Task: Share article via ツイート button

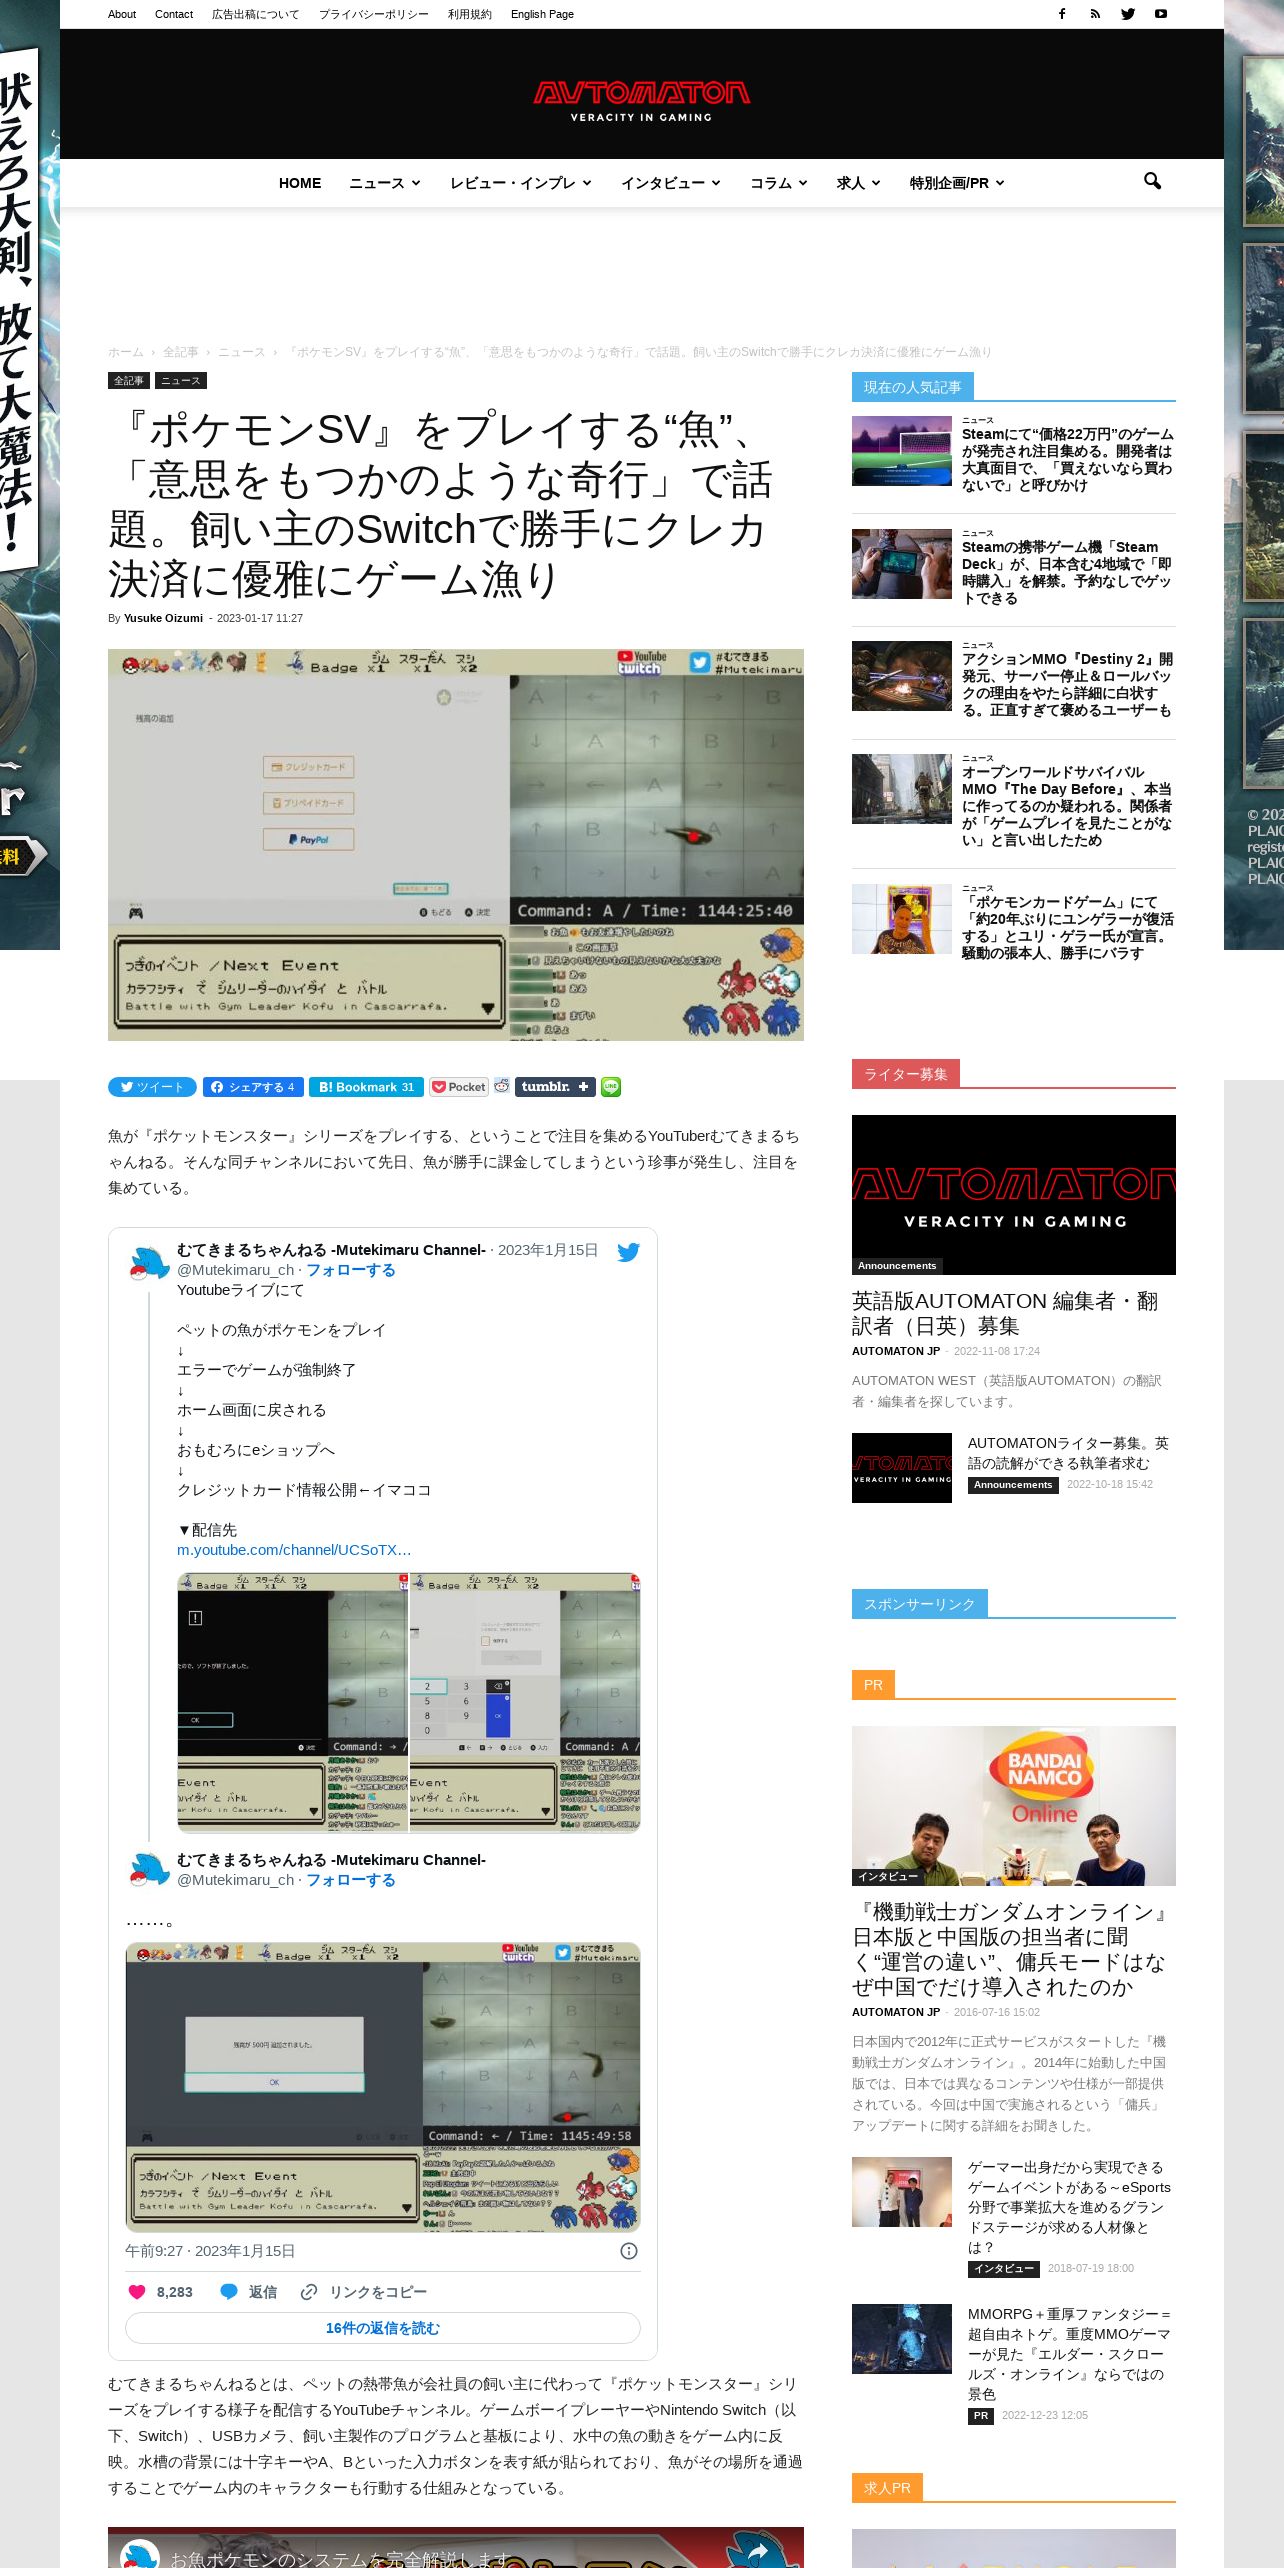Action: pos(152,1087)
